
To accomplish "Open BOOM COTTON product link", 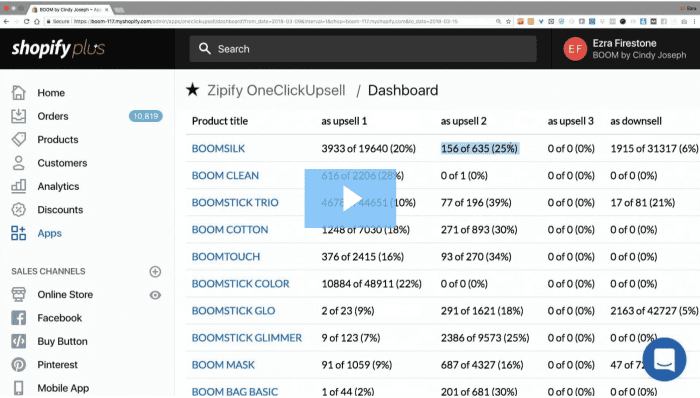I will click(x=230, y=230).
